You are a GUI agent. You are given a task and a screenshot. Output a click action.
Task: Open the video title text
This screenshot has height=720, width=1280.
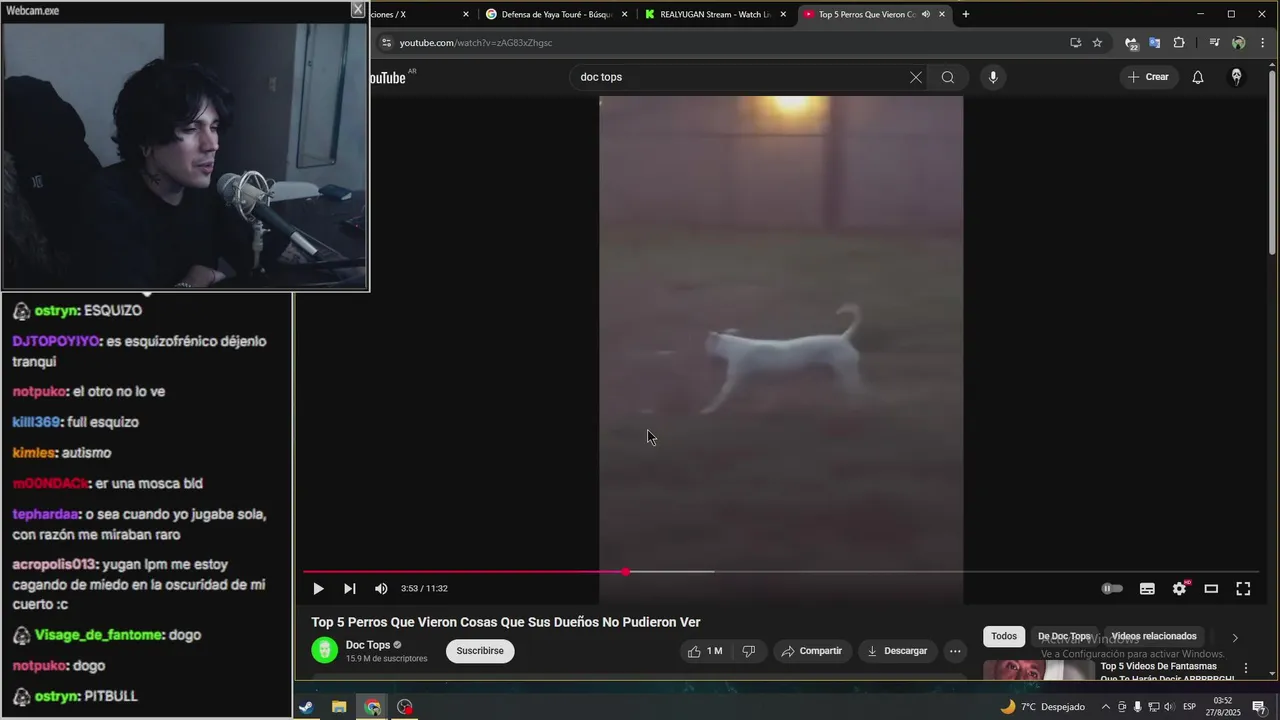pos(505,622)
